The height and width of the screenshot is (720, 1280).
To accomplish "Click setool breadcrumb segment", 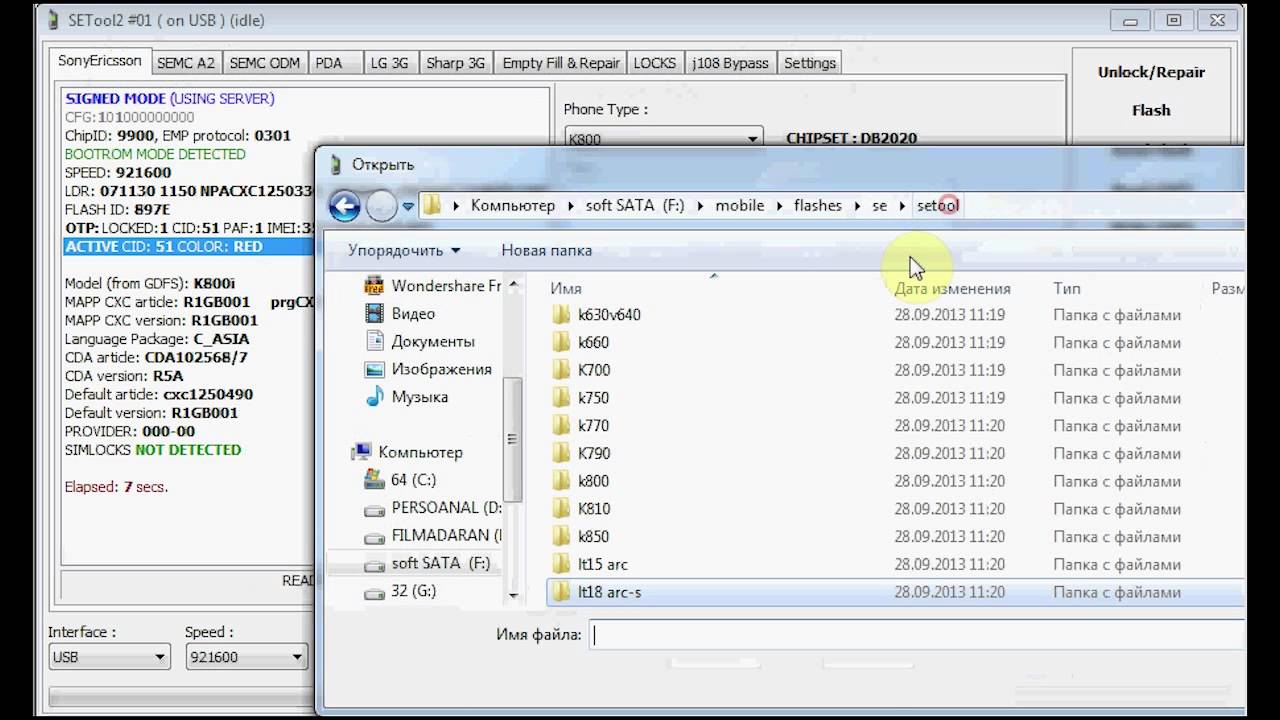I will (x=938, y=205).
